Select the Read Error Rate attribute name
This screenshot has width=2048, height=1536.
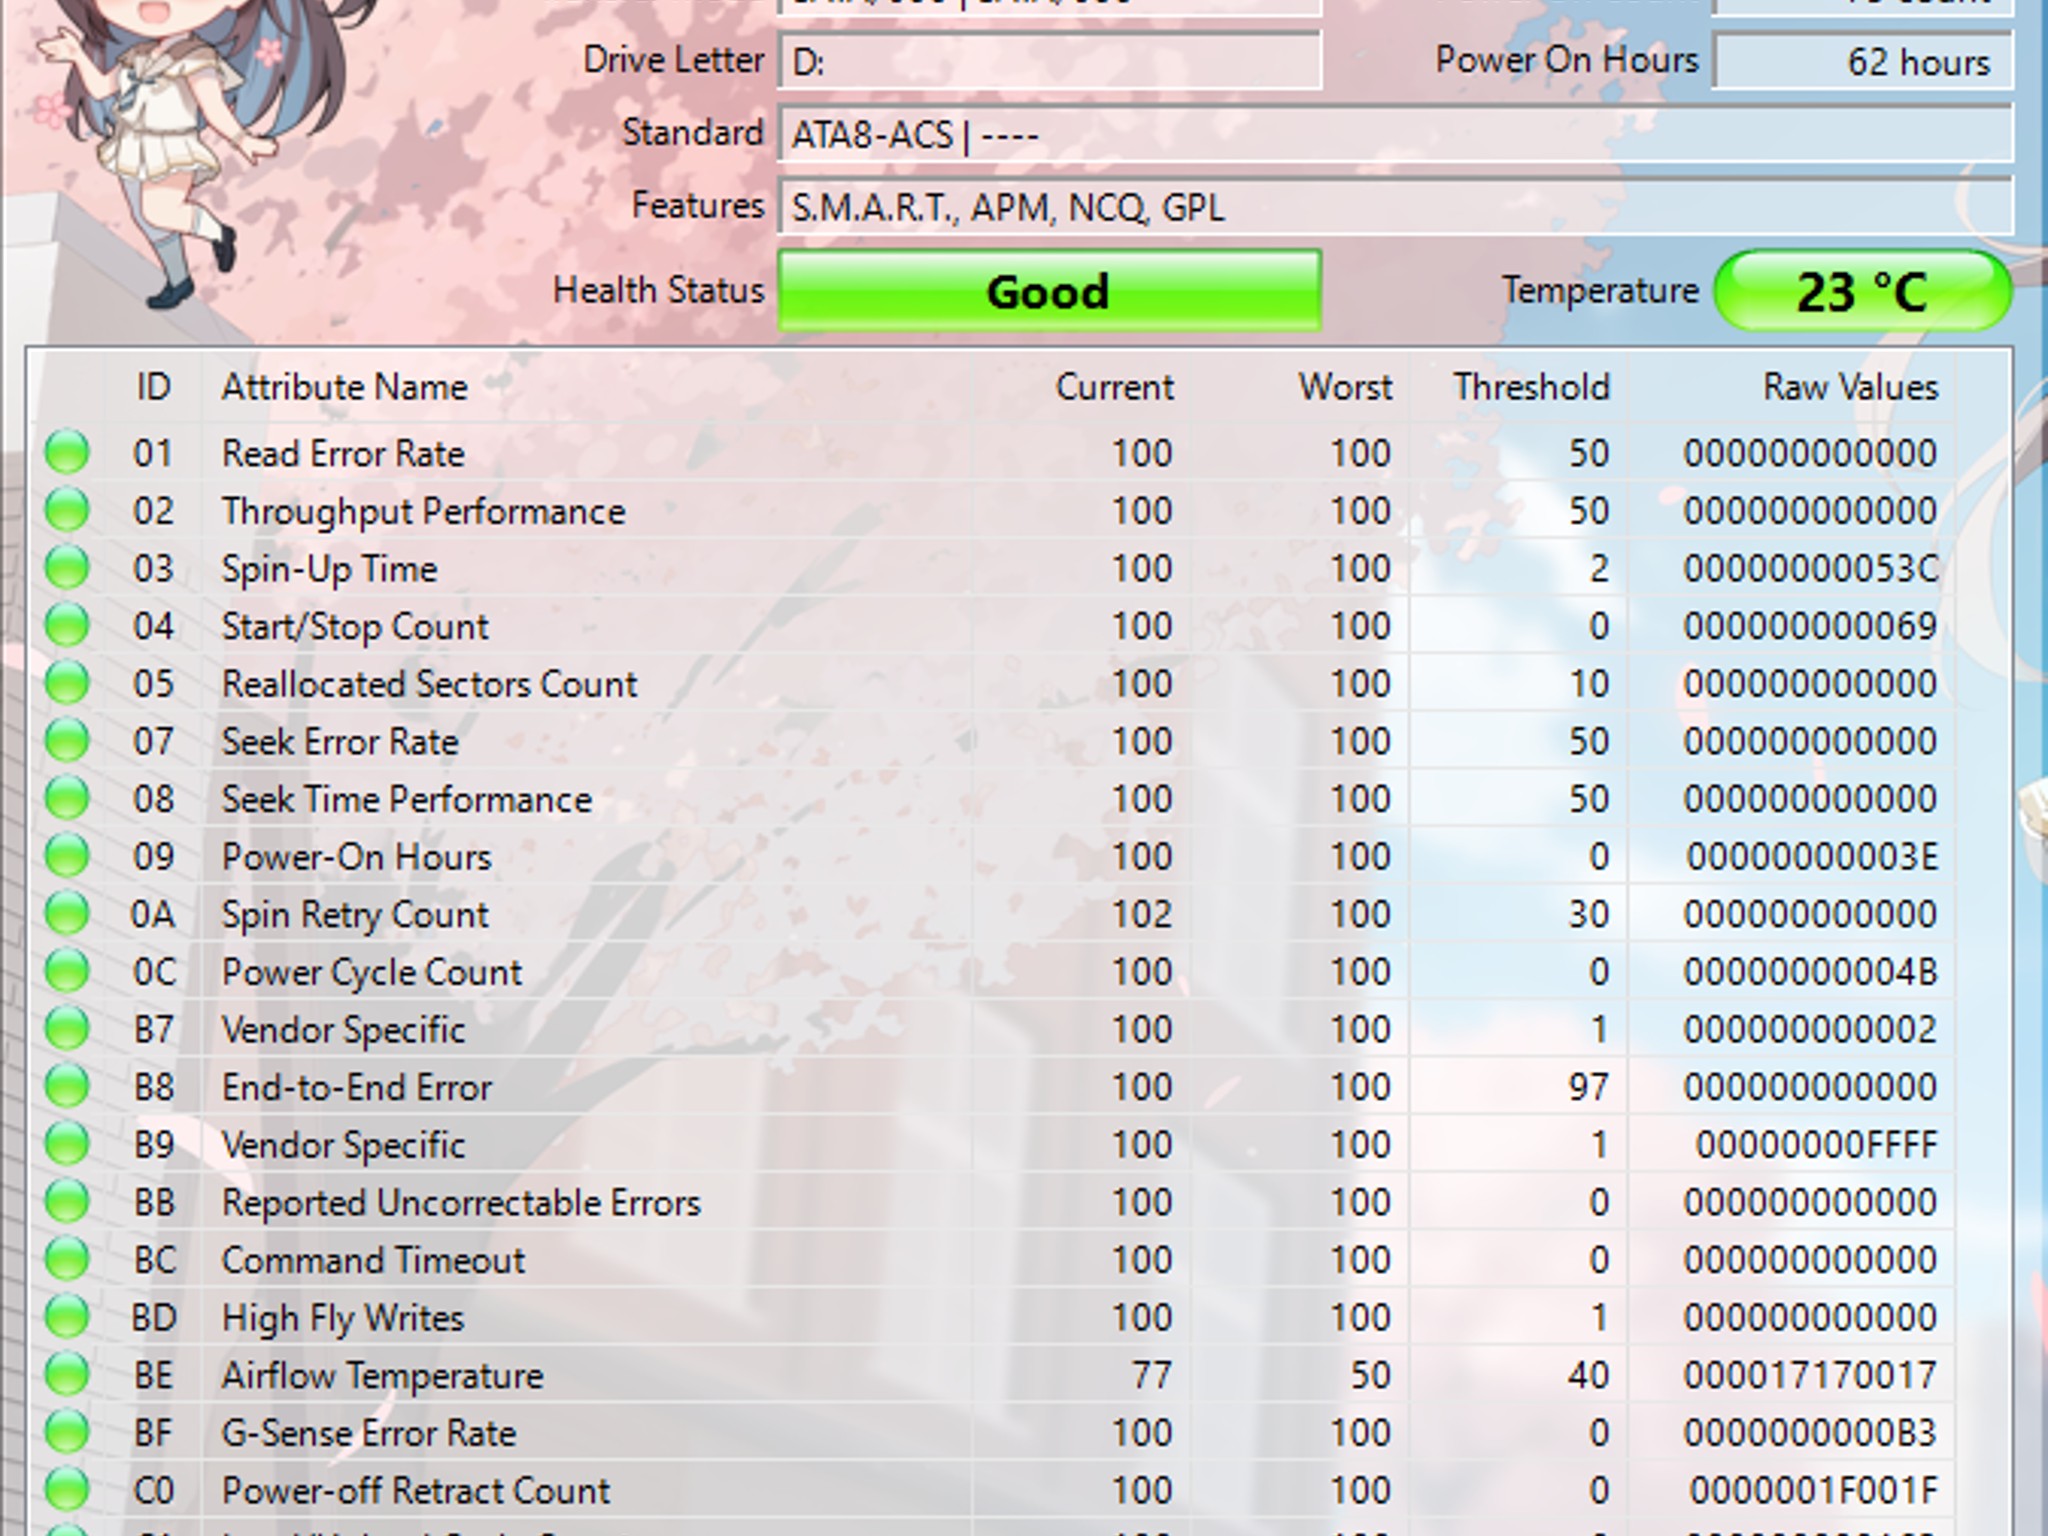click(343, 453)
